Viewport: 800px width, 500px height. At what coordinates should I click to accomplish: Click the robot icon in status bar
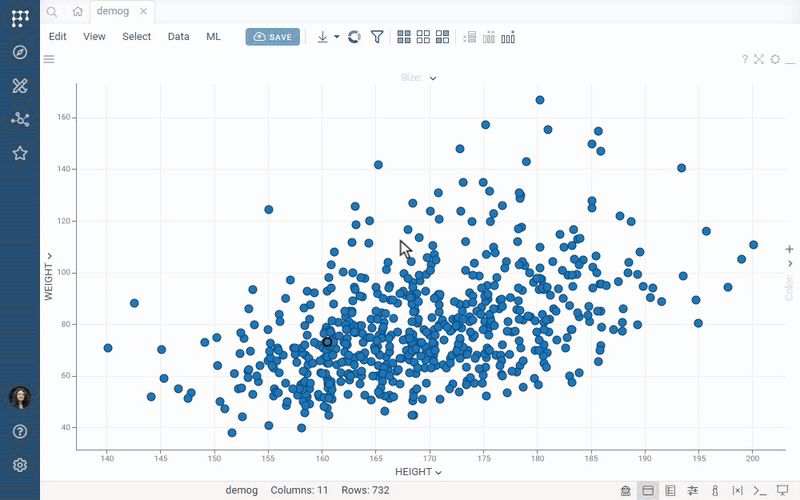click(626, 491)
